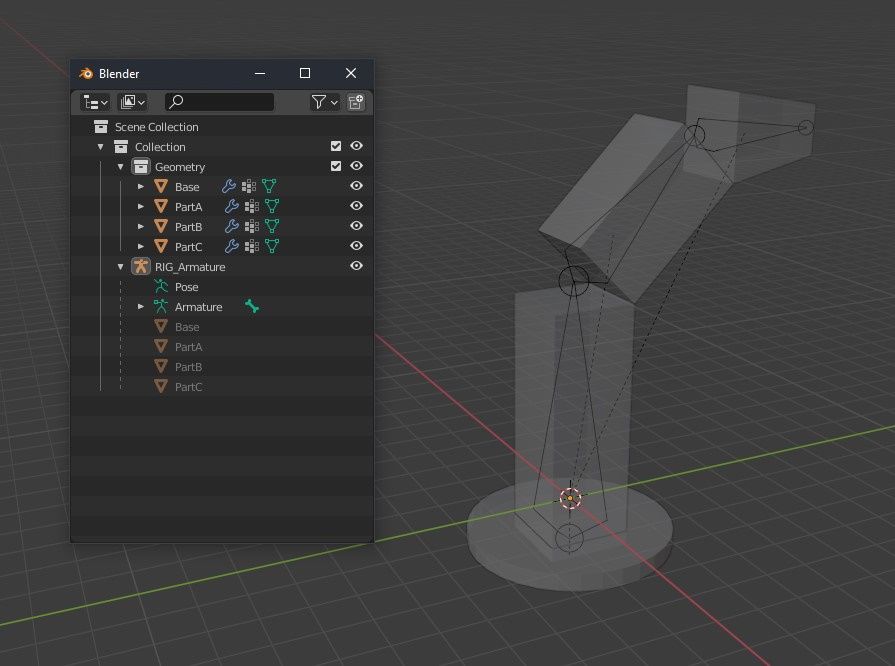Select the Pose entry
The width and height of the screenshot is (895, 666).
coord(187,286)
